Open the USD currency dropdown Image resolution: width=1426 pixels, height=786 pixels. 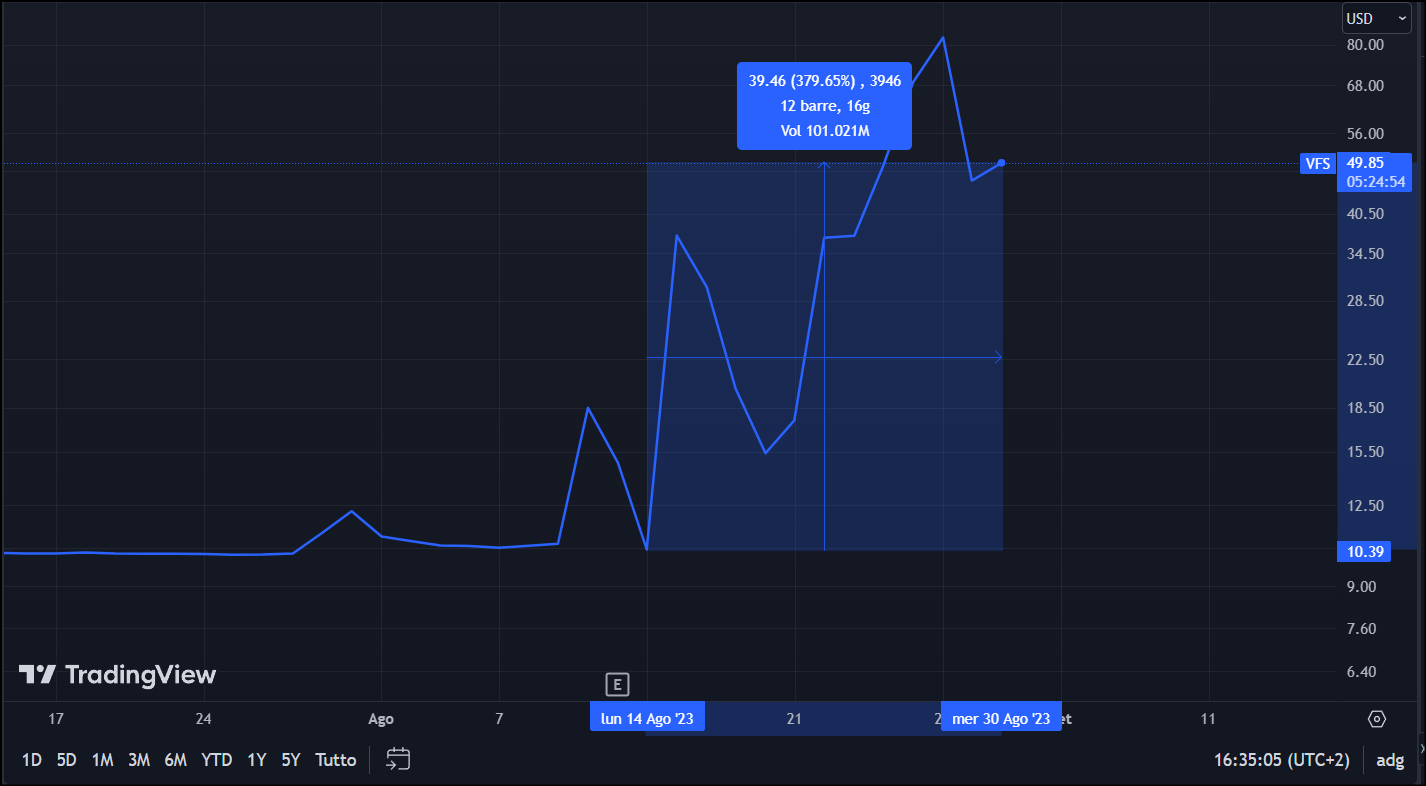pyautogui.click(x=1375, y=18)
